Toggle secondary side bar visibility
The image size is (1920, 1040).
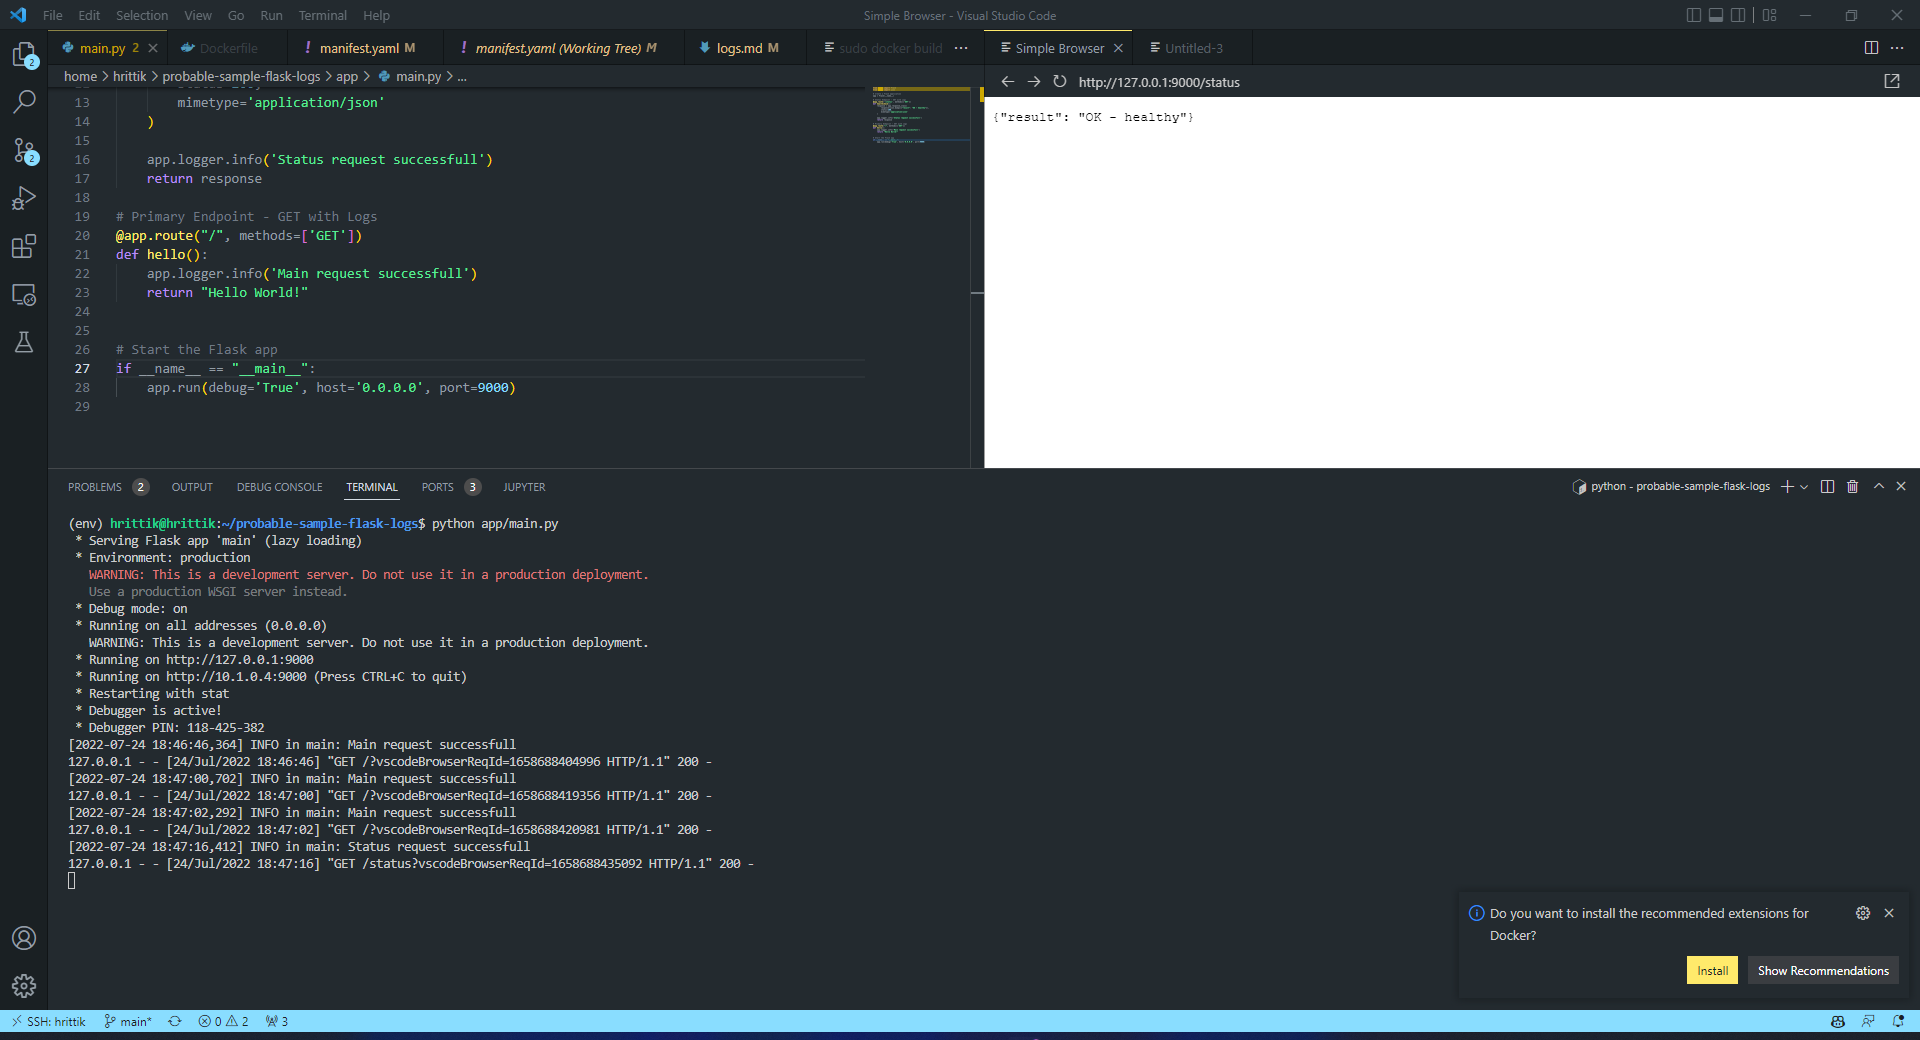pyautogui.click(x=1739, y=15)
